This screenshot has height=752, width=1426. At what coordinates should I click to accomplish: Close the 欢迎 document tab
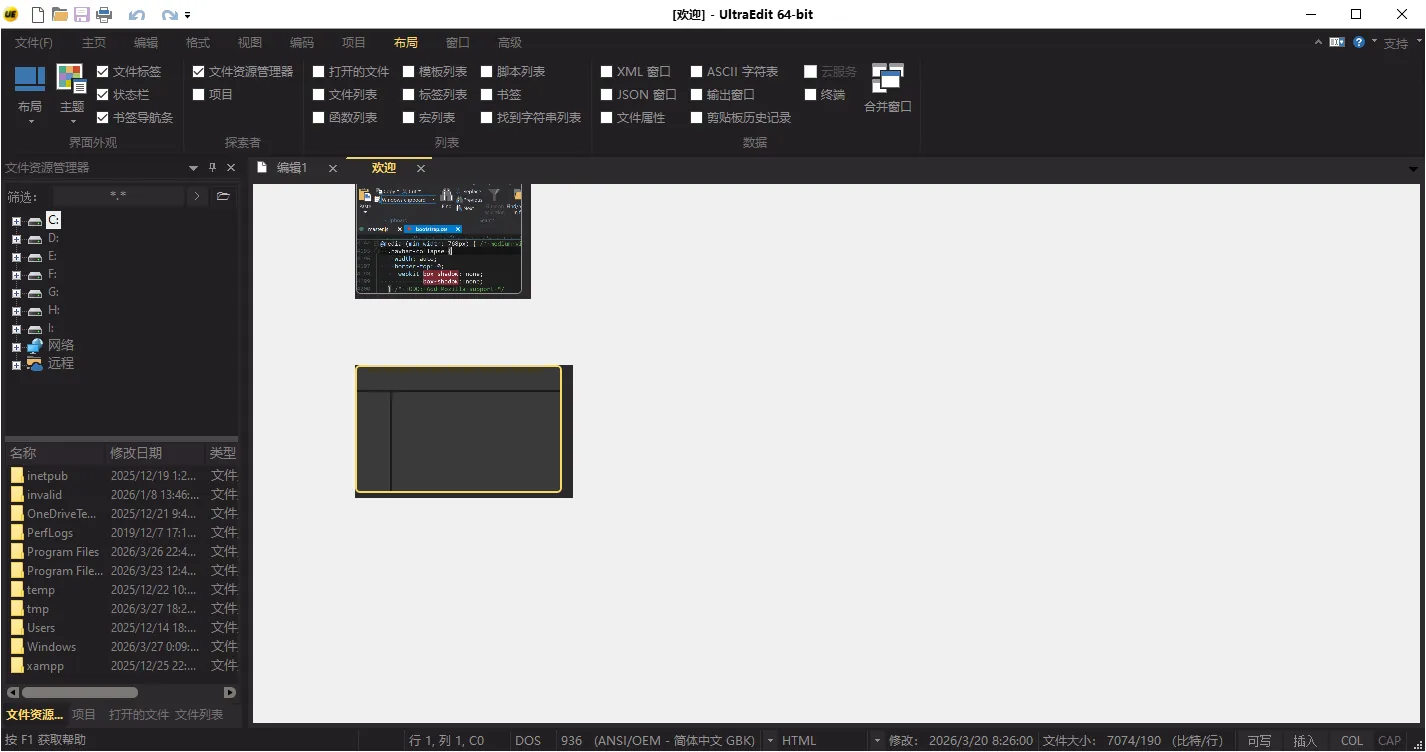(421, 169)
